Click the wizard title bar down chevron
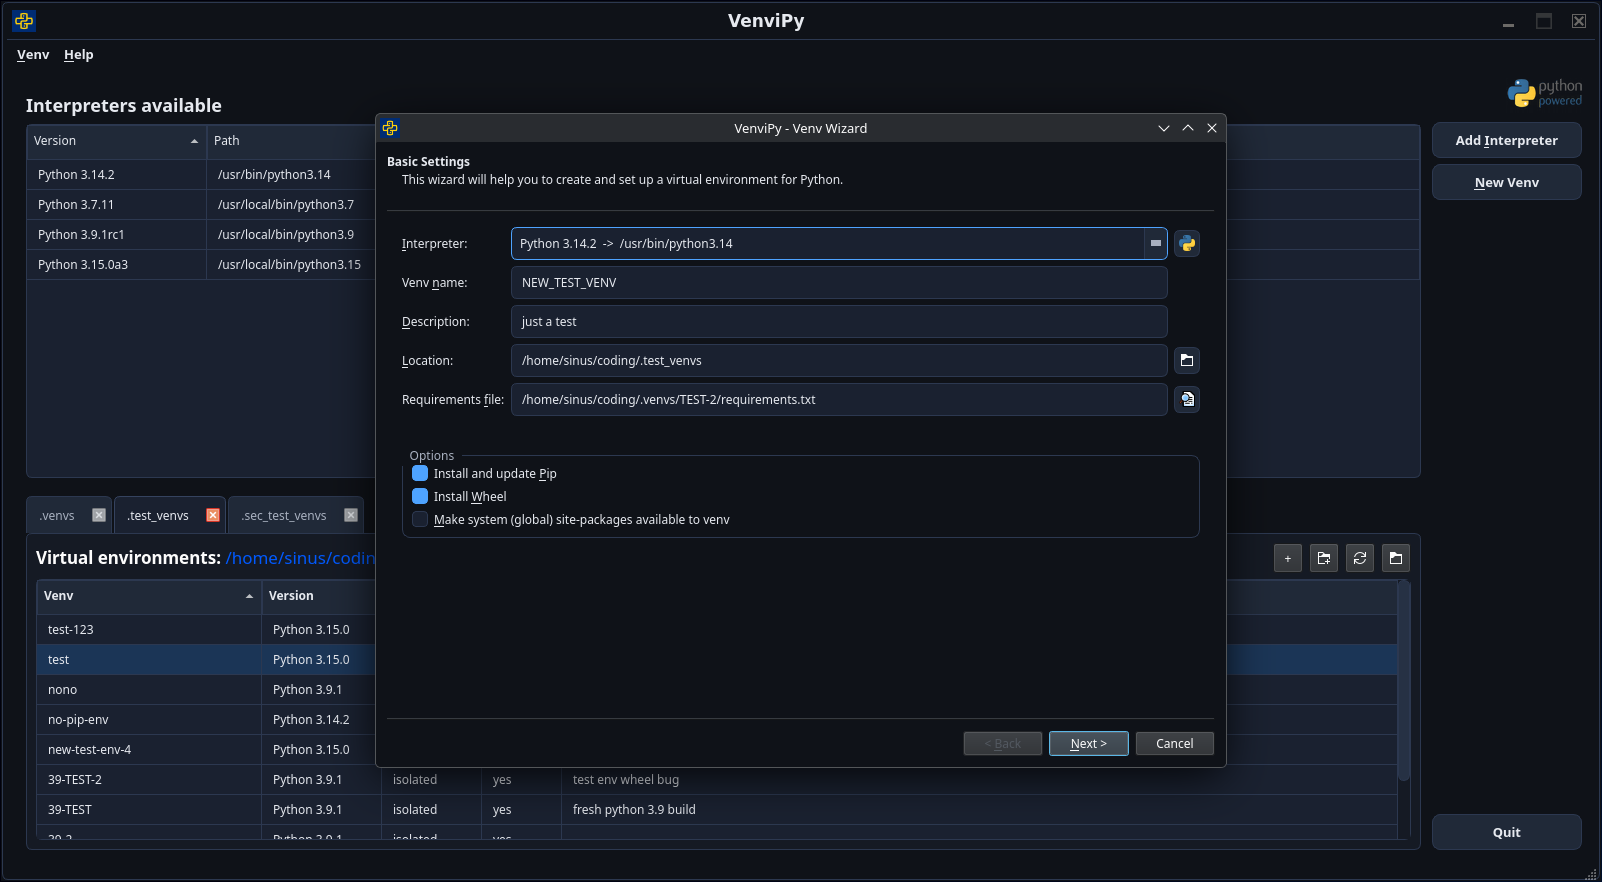The width and height of the screenshot is (1602, 882). coord(1164,128)
